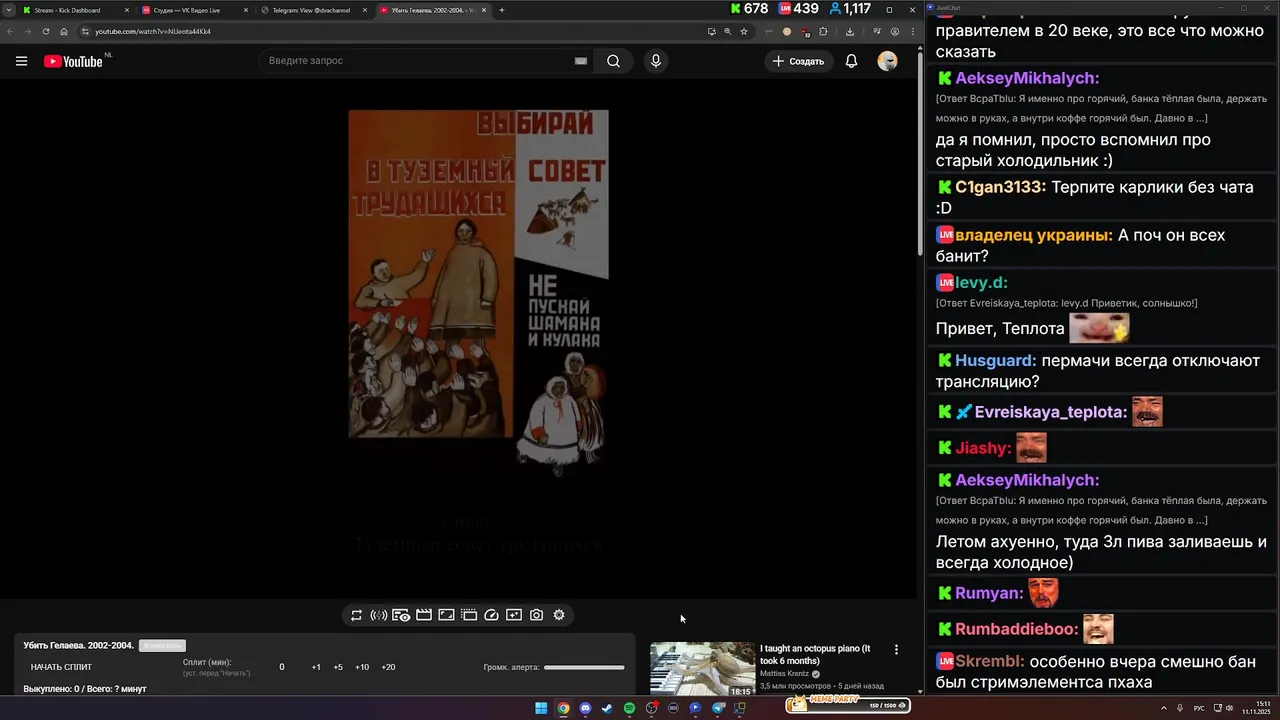Click the VK Live viewer count 439
Image resolution: width=1280 pixels, height=720 pixels.
(x=799, y=9)
